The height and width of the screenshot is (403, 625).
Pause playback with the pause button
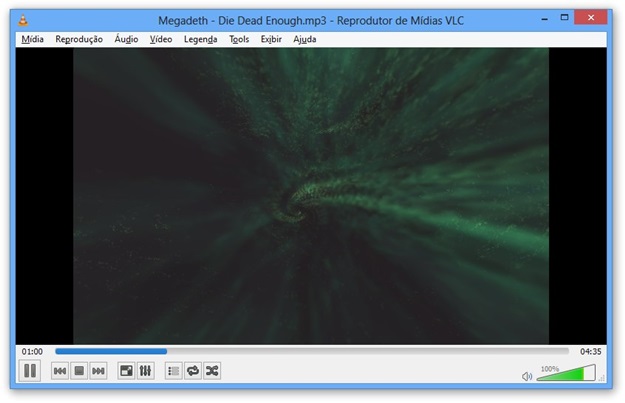[x=30, y=371]
